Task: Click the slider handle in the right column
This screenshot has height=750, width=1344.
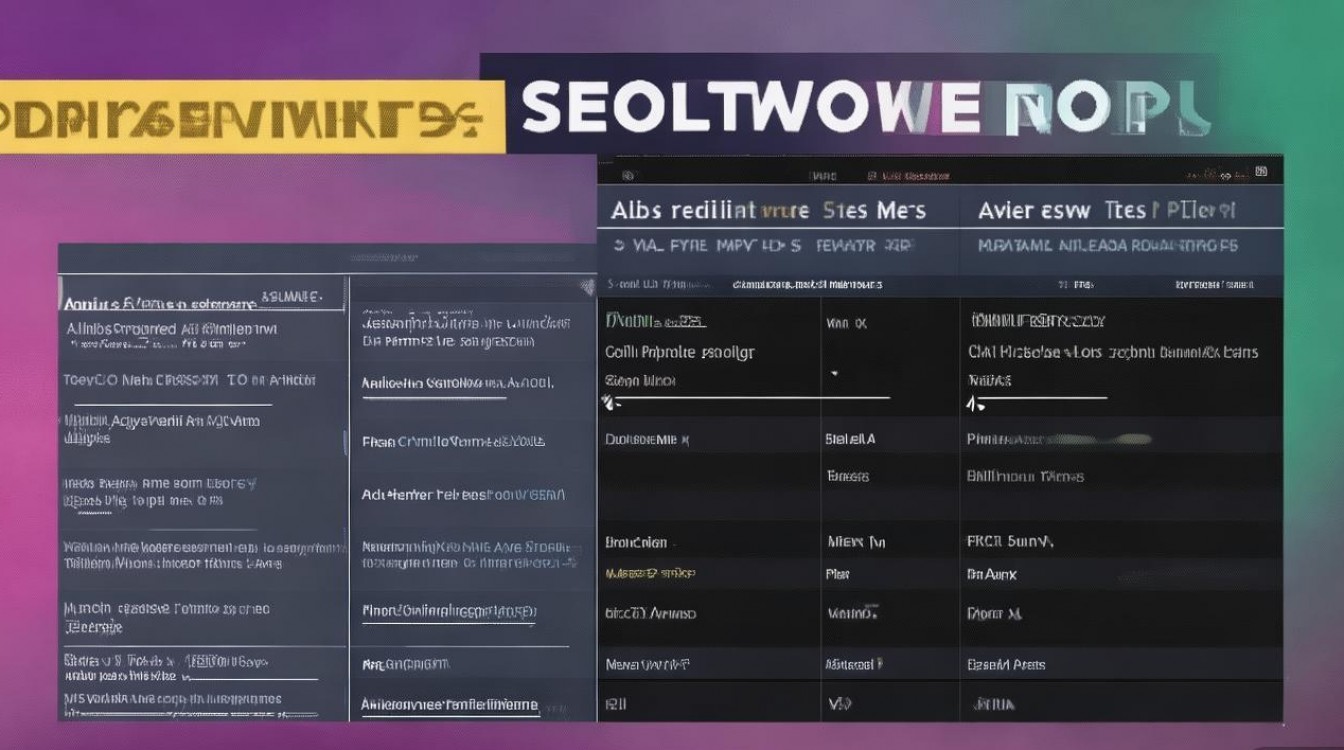Action: (970, 403)
